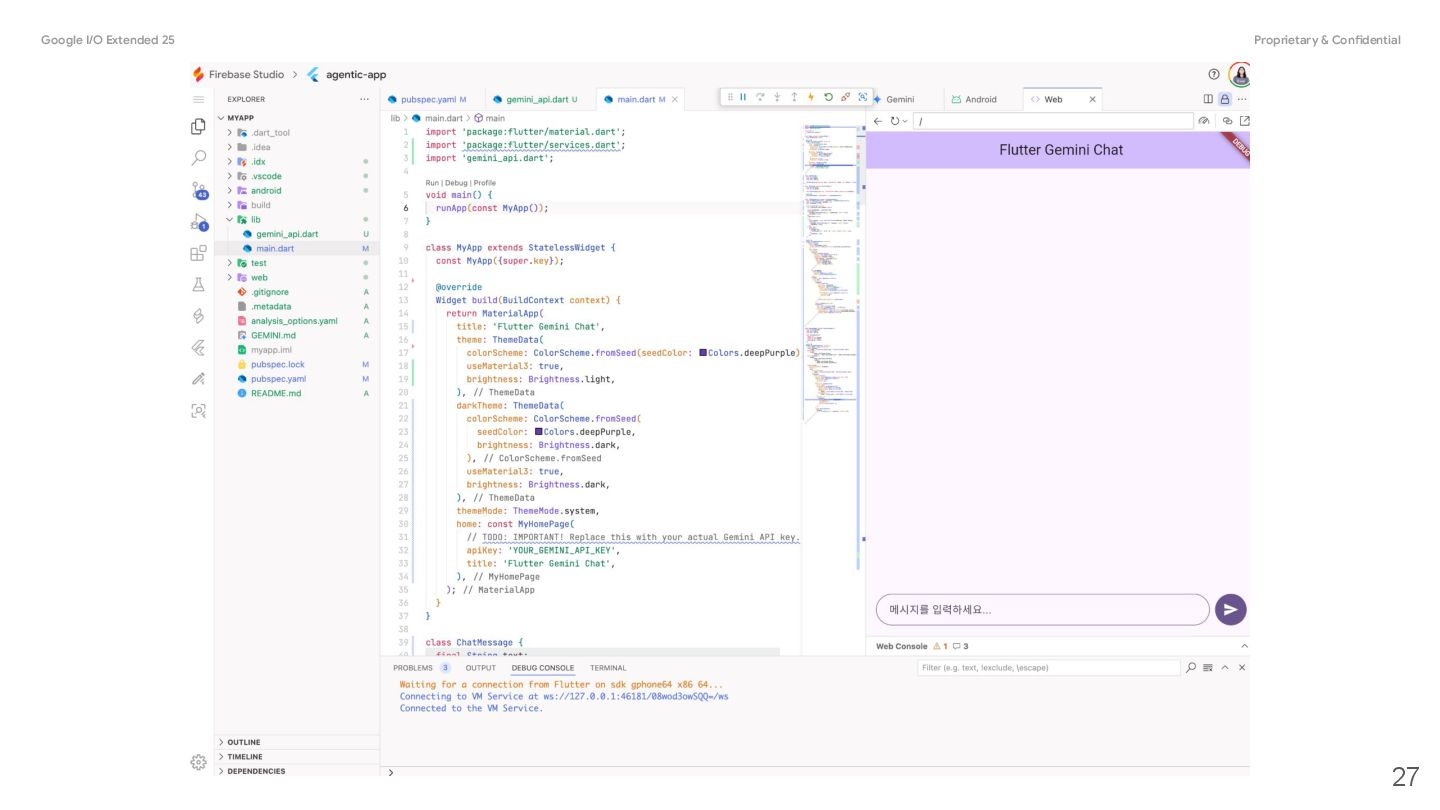The image size is (1440, 810).
Task: Click the Korean message input field
Action: (x=1042, y=609)
